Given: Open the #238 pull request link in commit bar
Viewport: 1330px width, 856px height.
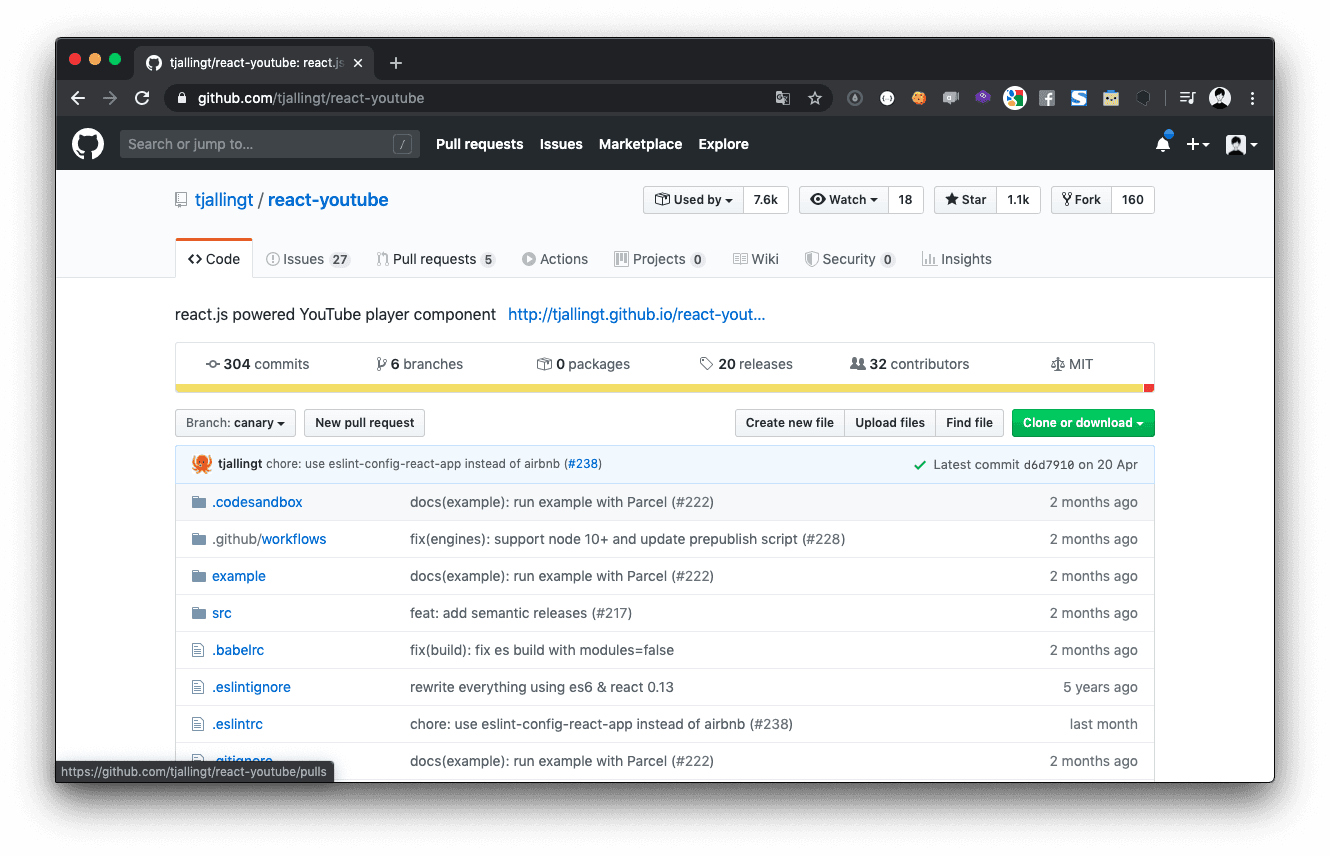Looking at the screenshot, I should point(582,464).
